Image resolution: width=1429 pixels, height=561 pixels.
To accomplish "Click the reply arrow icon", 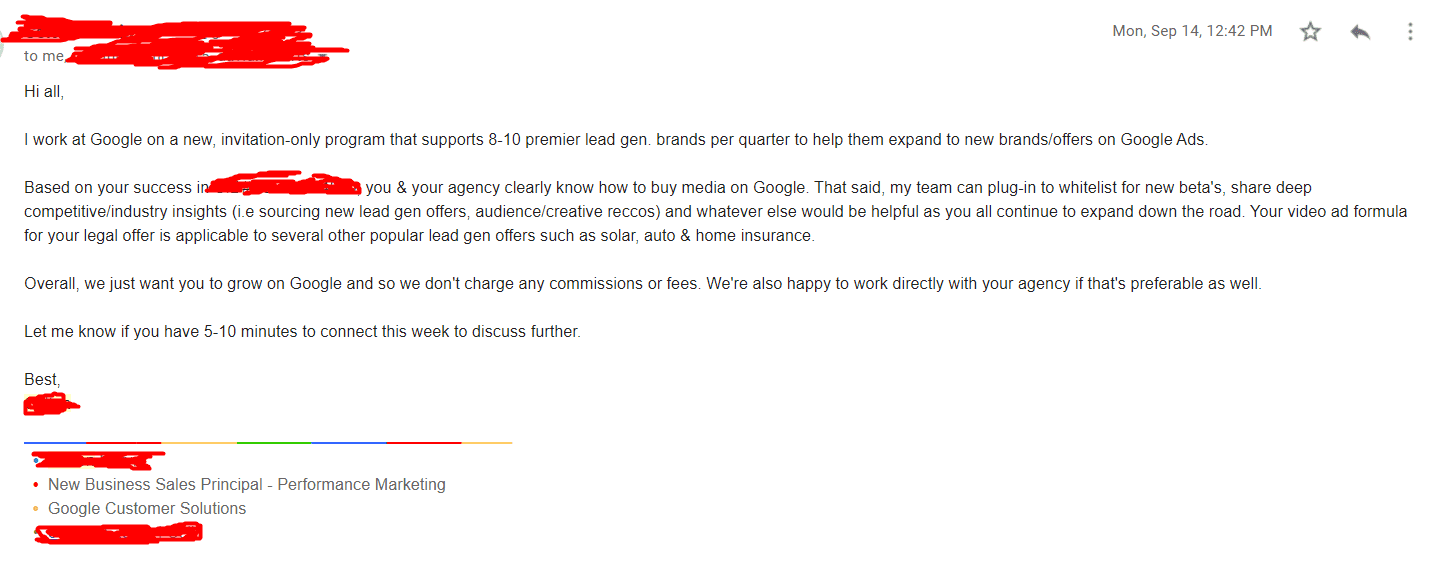I will [1360, 32].
